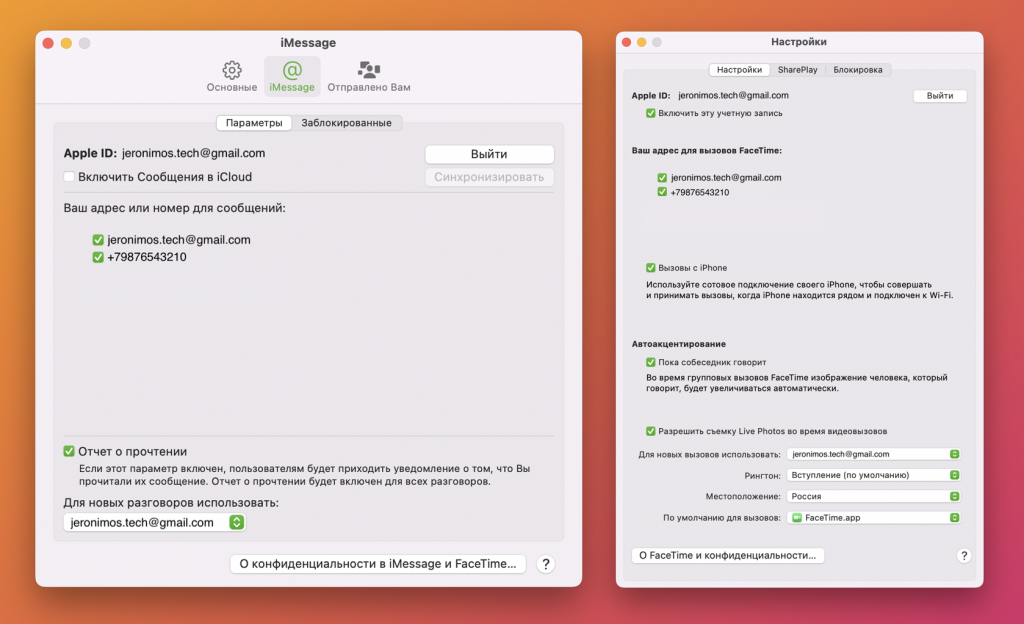The width and height of the screenshot is (1024, 624).
Task: Click Выйти button in iMessage window
Action: [x=489, y=154]
